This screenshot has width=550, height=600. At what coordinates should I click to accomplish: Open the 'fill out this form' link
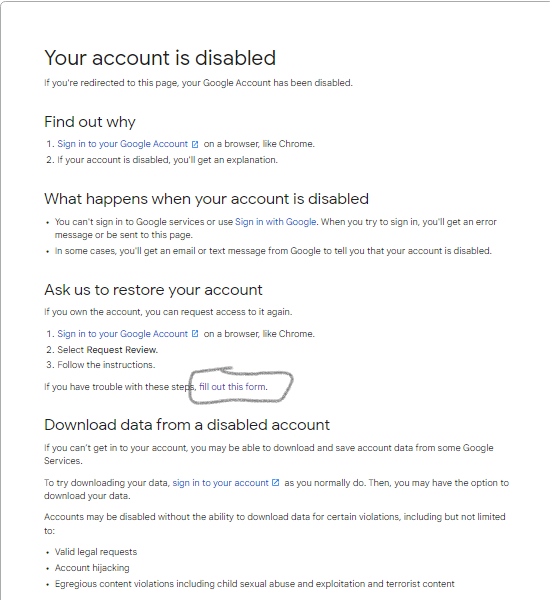(232, 387)
